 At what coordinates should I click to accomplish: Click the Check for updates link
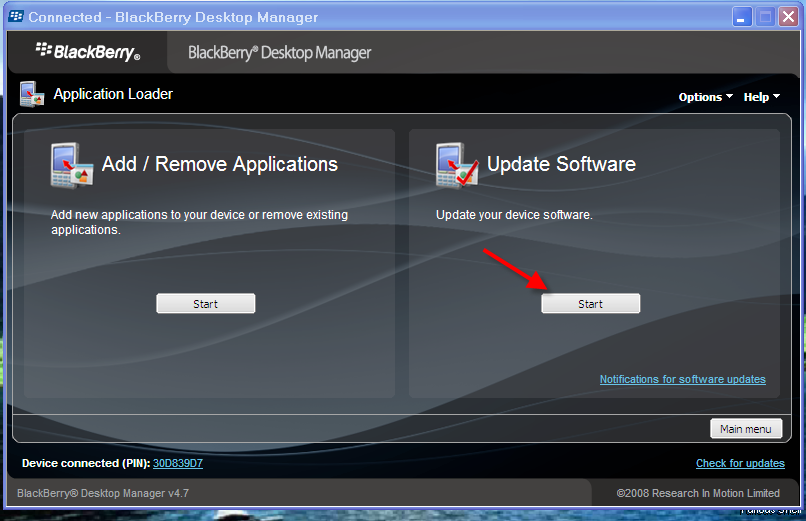pyautogui.click(x=740, y=463)
